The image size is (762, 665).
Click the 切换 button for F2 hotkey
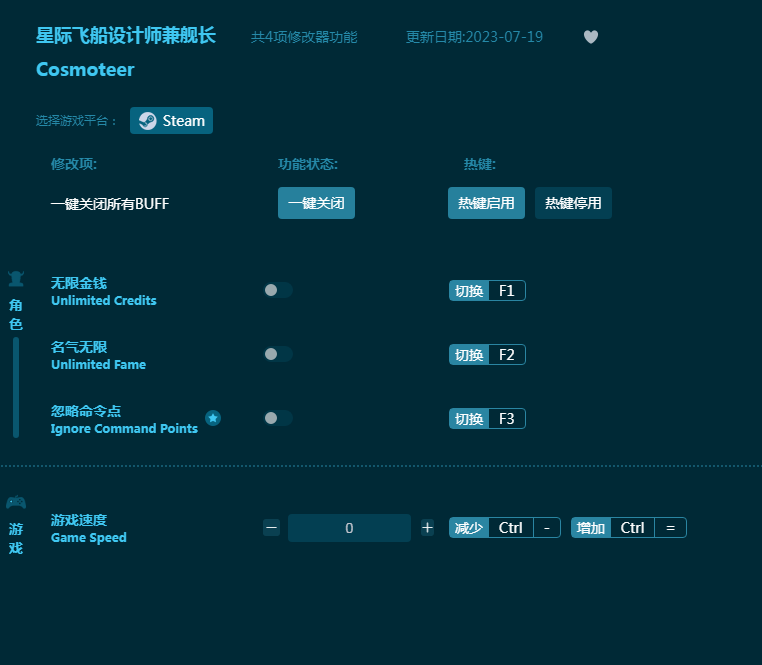(x=469, y=354)
